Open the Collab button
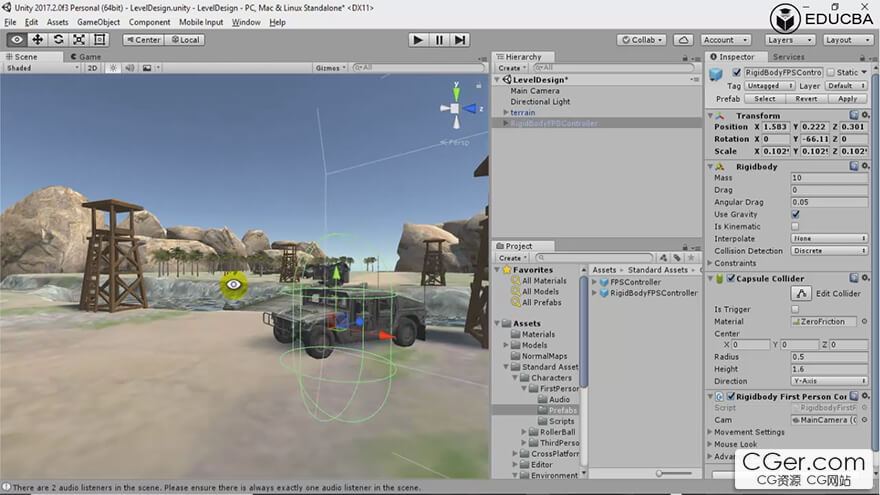 [641, 40]
